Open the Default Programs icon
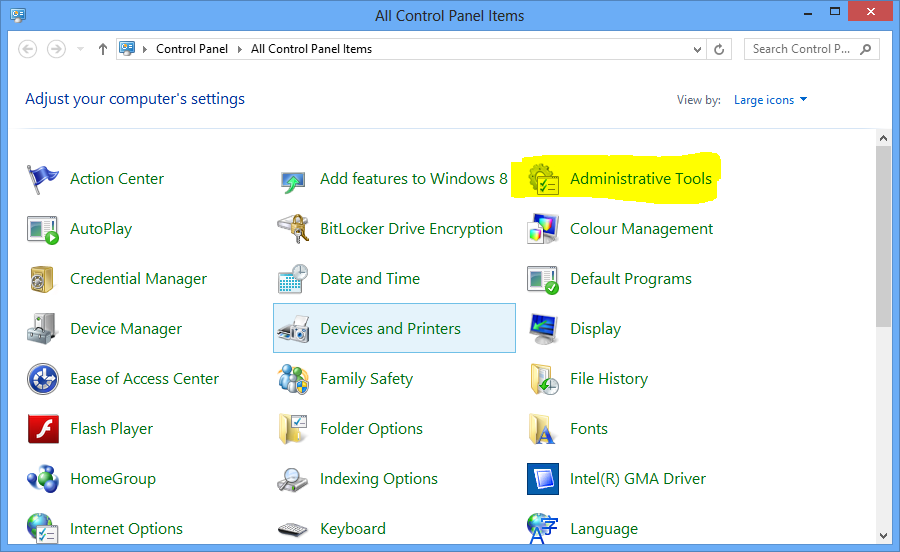Screen dimensions: 900x552 543,280
